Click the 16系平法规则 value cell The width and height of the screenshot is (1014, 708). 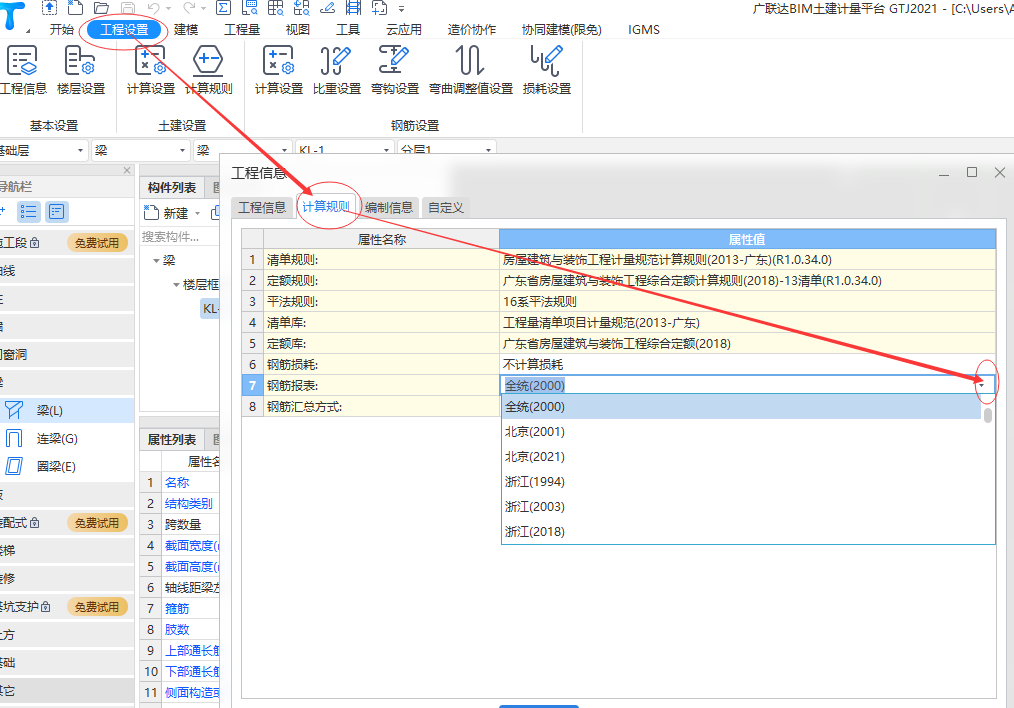pyautogui.click(x=747, y=301)
